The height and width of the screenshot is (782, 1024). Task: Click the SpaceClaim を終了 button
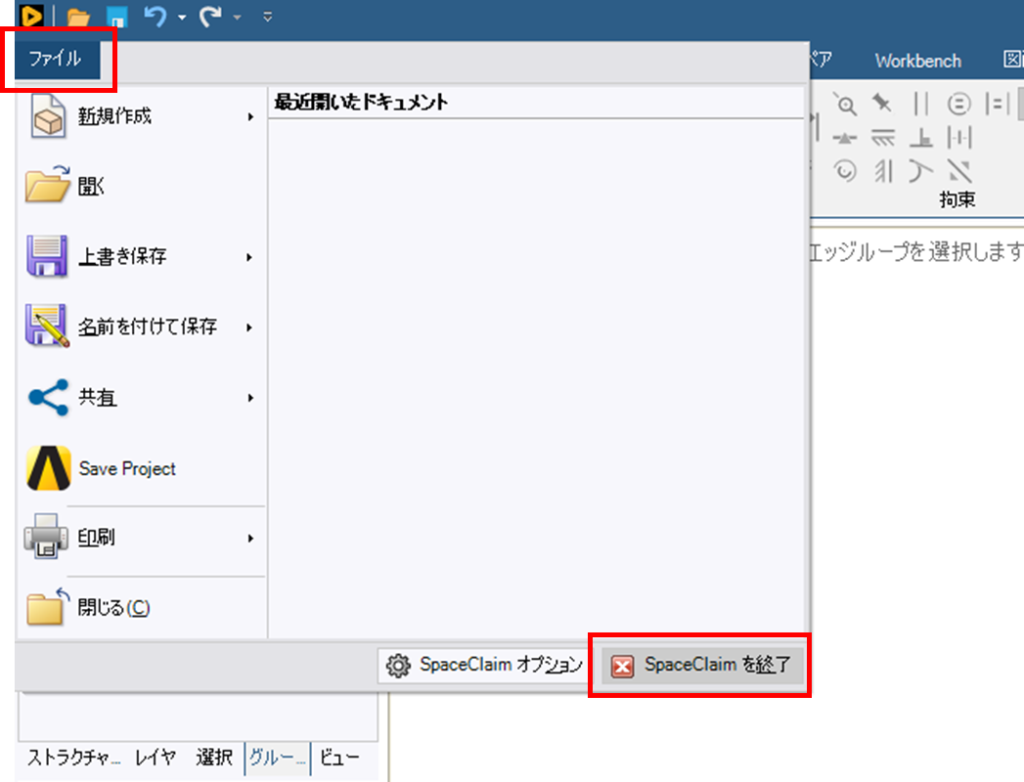701,665
